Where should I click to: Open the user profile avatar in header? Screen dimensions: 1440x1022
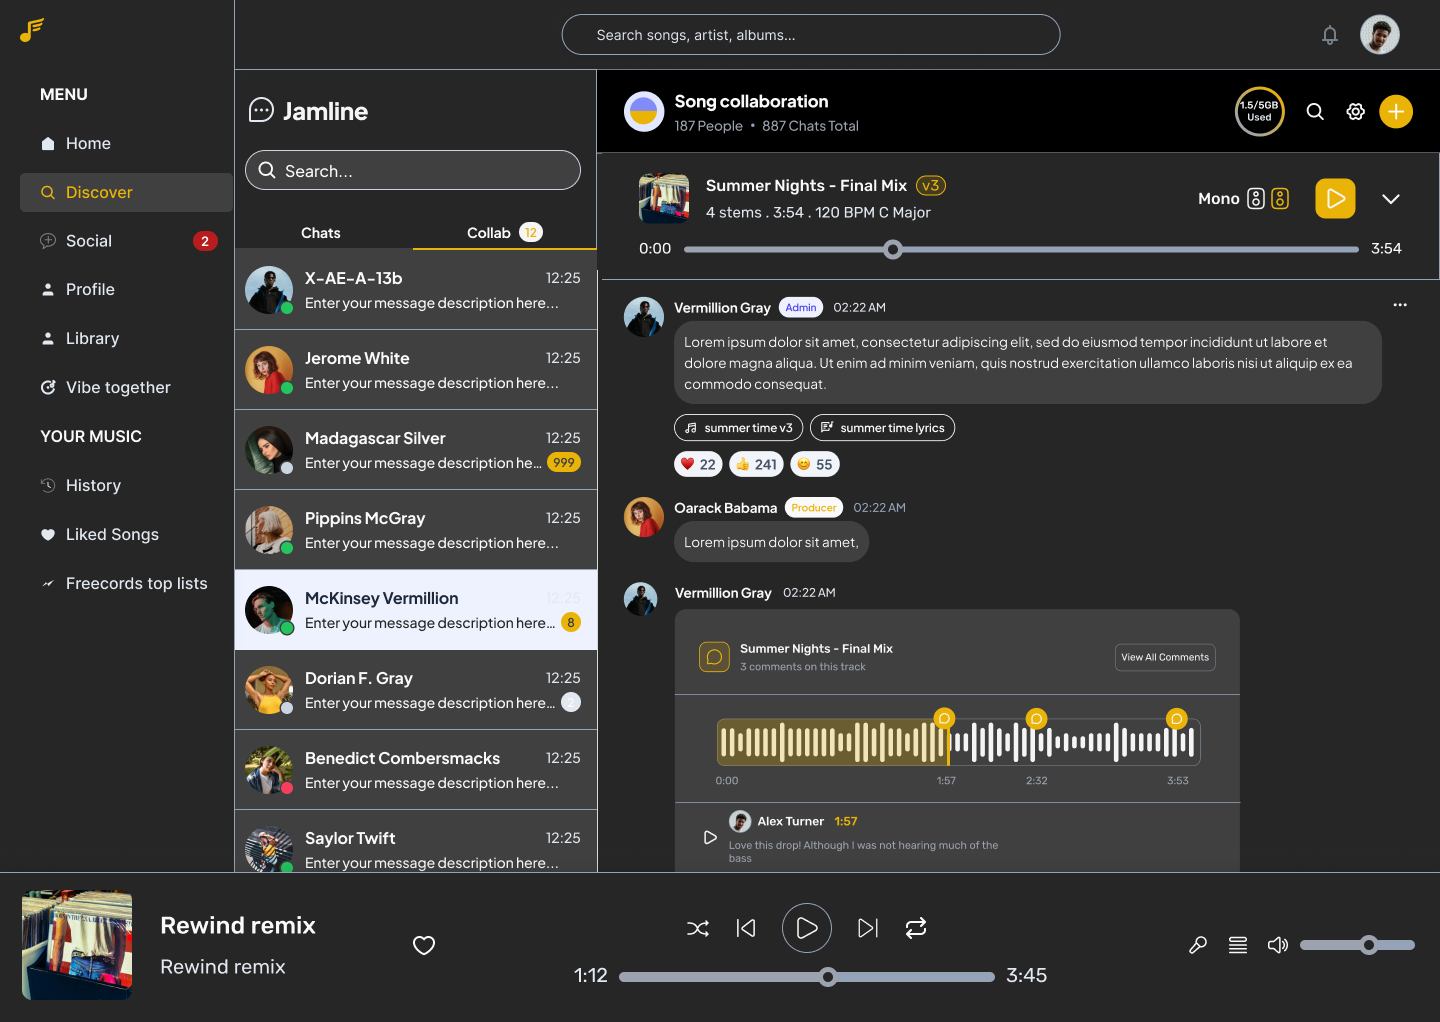pos(1380,35)
